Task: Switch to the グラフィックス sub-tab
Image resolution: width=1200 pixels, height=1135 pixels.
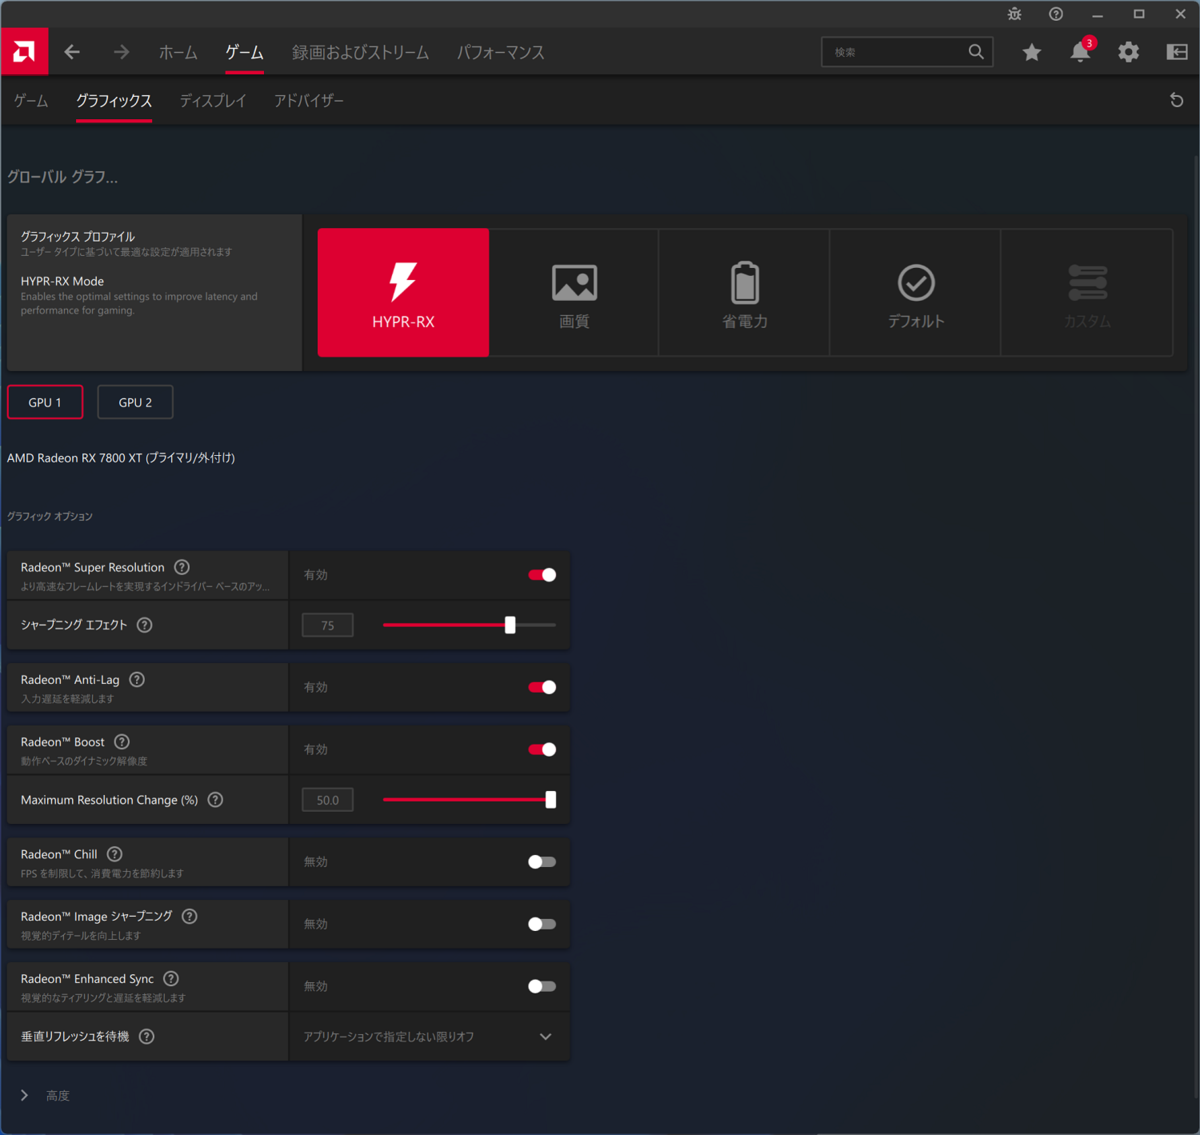Action: tap(114, 101)
